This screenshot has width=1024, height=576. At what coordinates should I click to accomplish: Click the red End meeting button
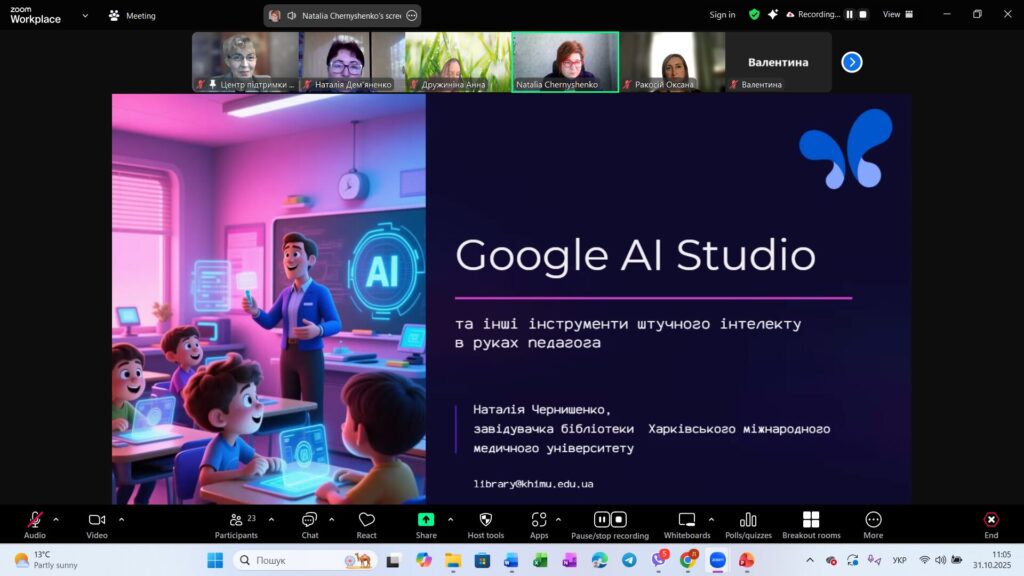click(991, 524)
